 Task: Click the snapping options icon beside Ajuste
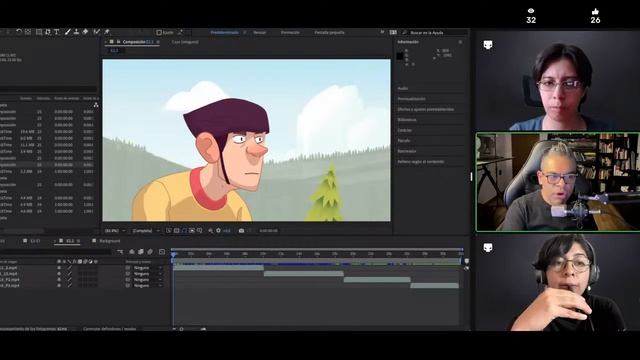180,32
